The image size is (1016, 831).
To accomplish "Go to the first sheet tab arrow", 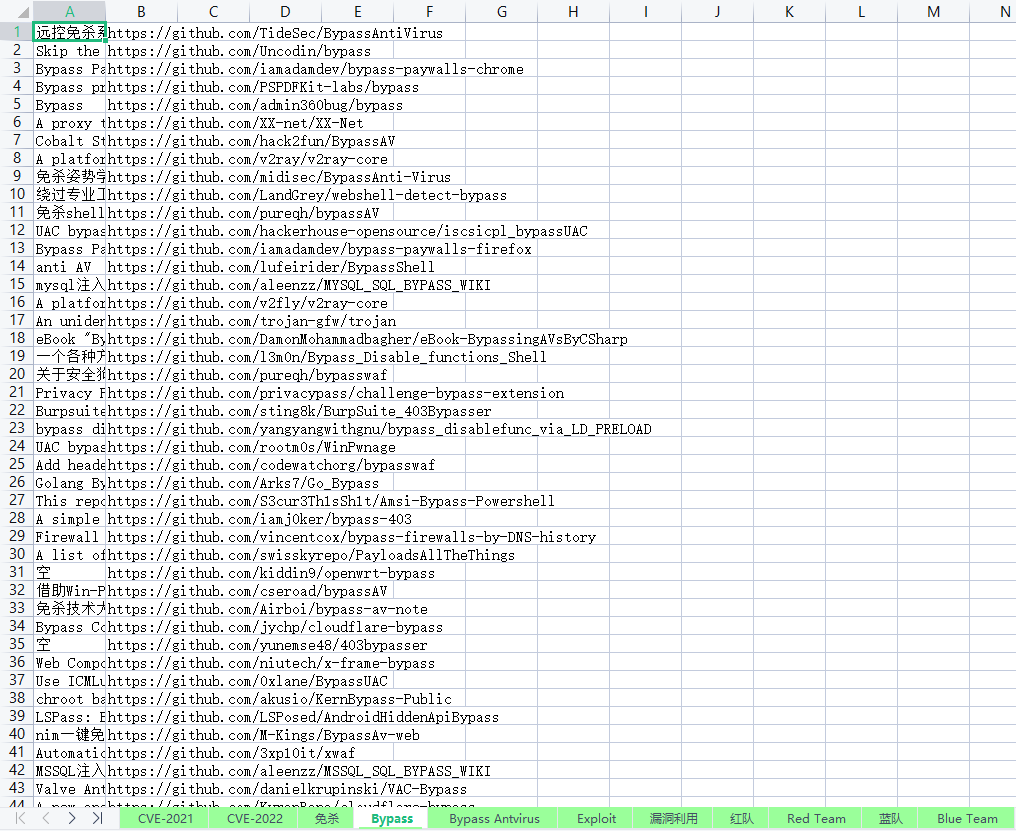I will click(20, 818).
